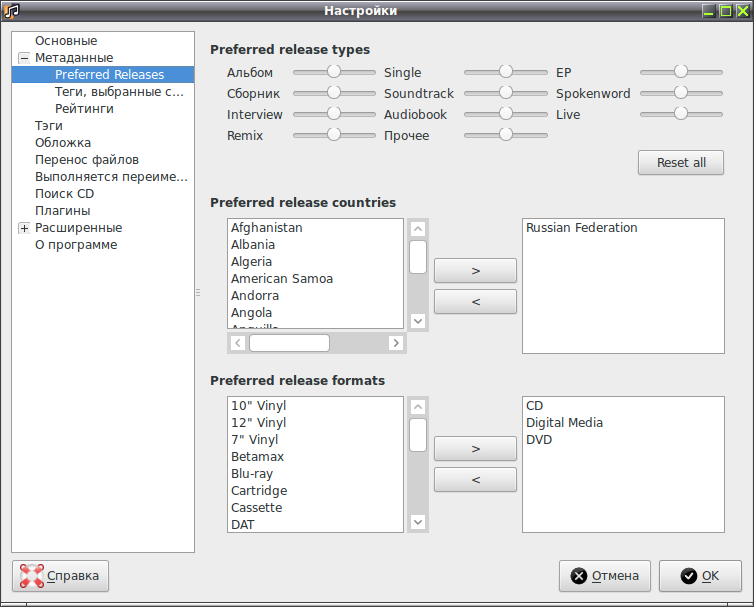Click the Picard music note title bar icon
754x607 pixels.
[x=11, y=11]
